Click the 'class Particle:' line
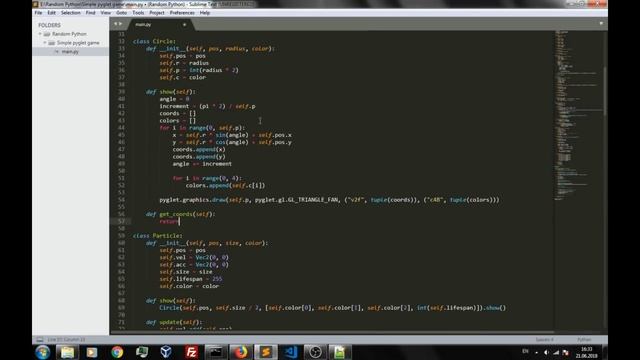 point(158,236)
